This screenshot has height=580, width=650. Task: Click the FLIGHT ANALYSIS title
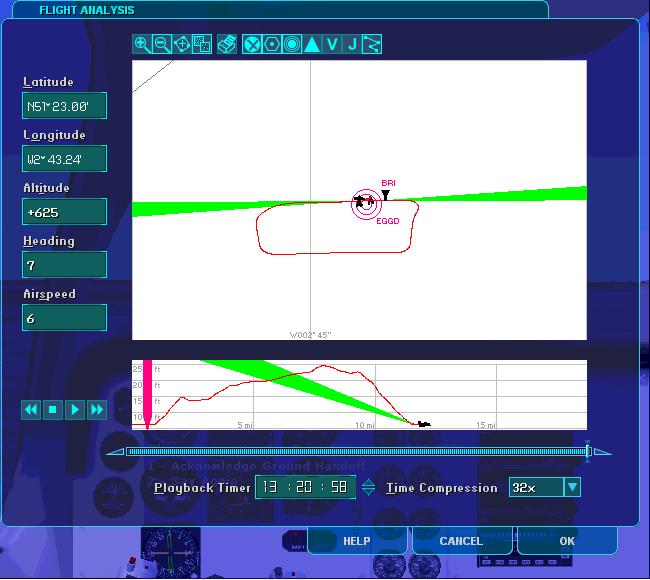coord(87,10)
